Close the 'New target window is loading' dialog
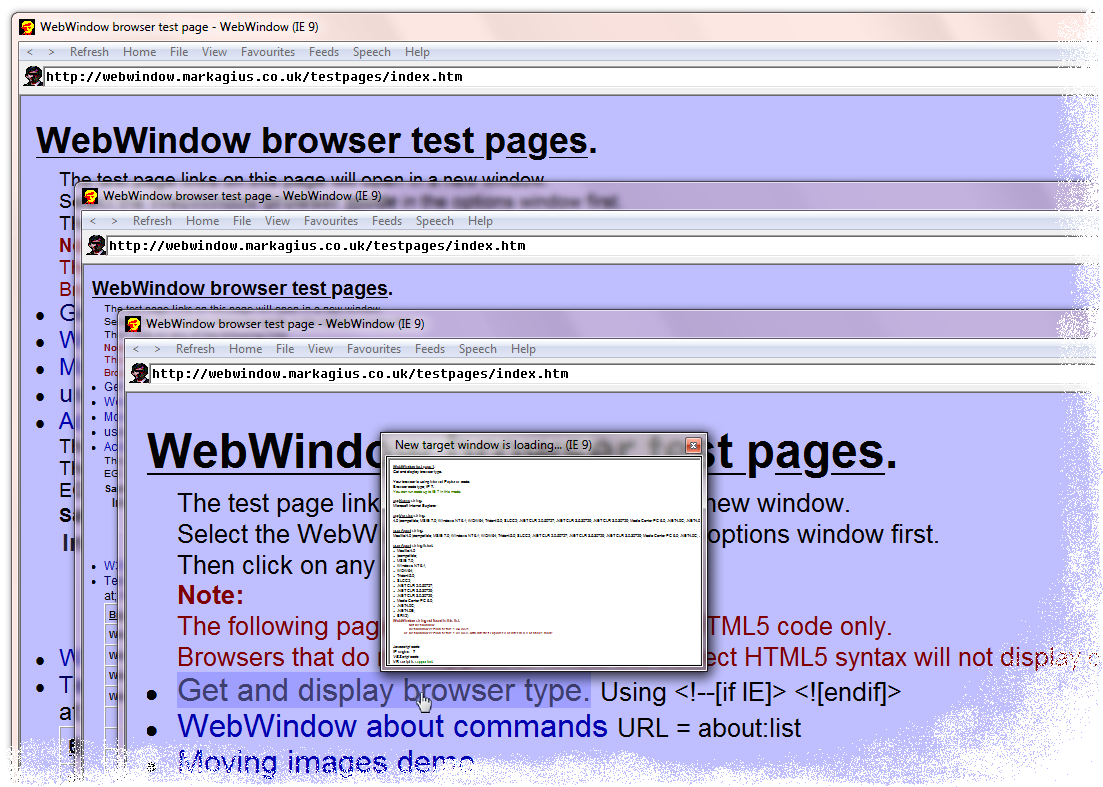Screen dimensions: 1103x787 [694, 446]
